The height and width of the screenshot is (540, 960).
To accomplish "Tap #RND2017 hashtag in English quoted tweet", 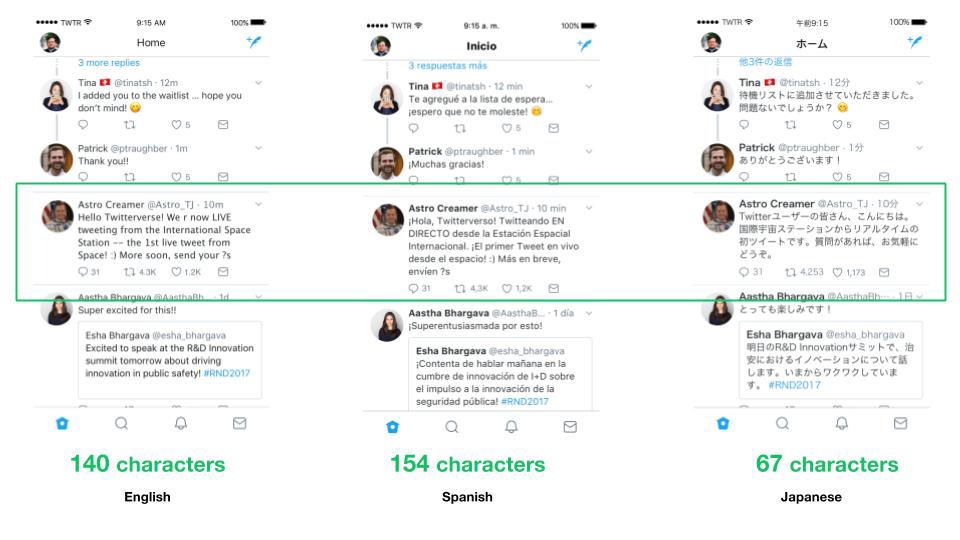I will (x=227, y=373).
